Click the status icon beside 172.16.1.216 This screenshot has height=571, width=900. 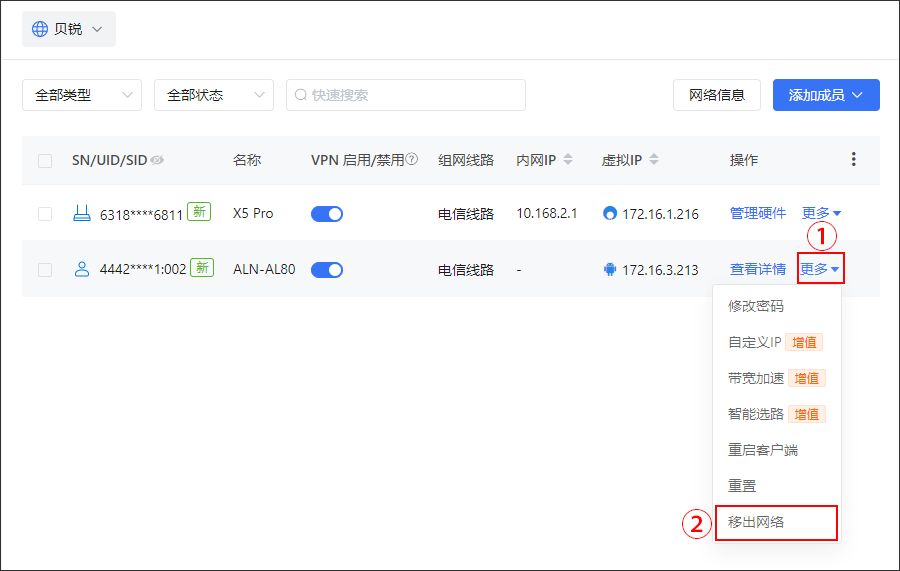(610, 213)
